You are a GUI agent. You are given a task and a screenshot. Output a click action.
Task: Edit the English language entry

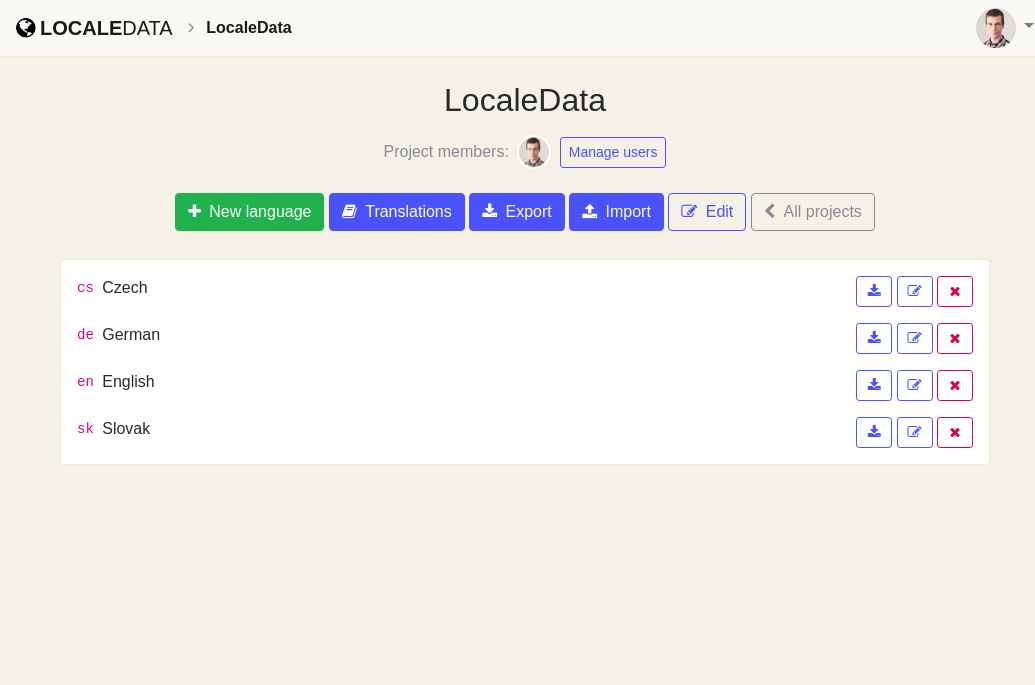coord(914,385)
